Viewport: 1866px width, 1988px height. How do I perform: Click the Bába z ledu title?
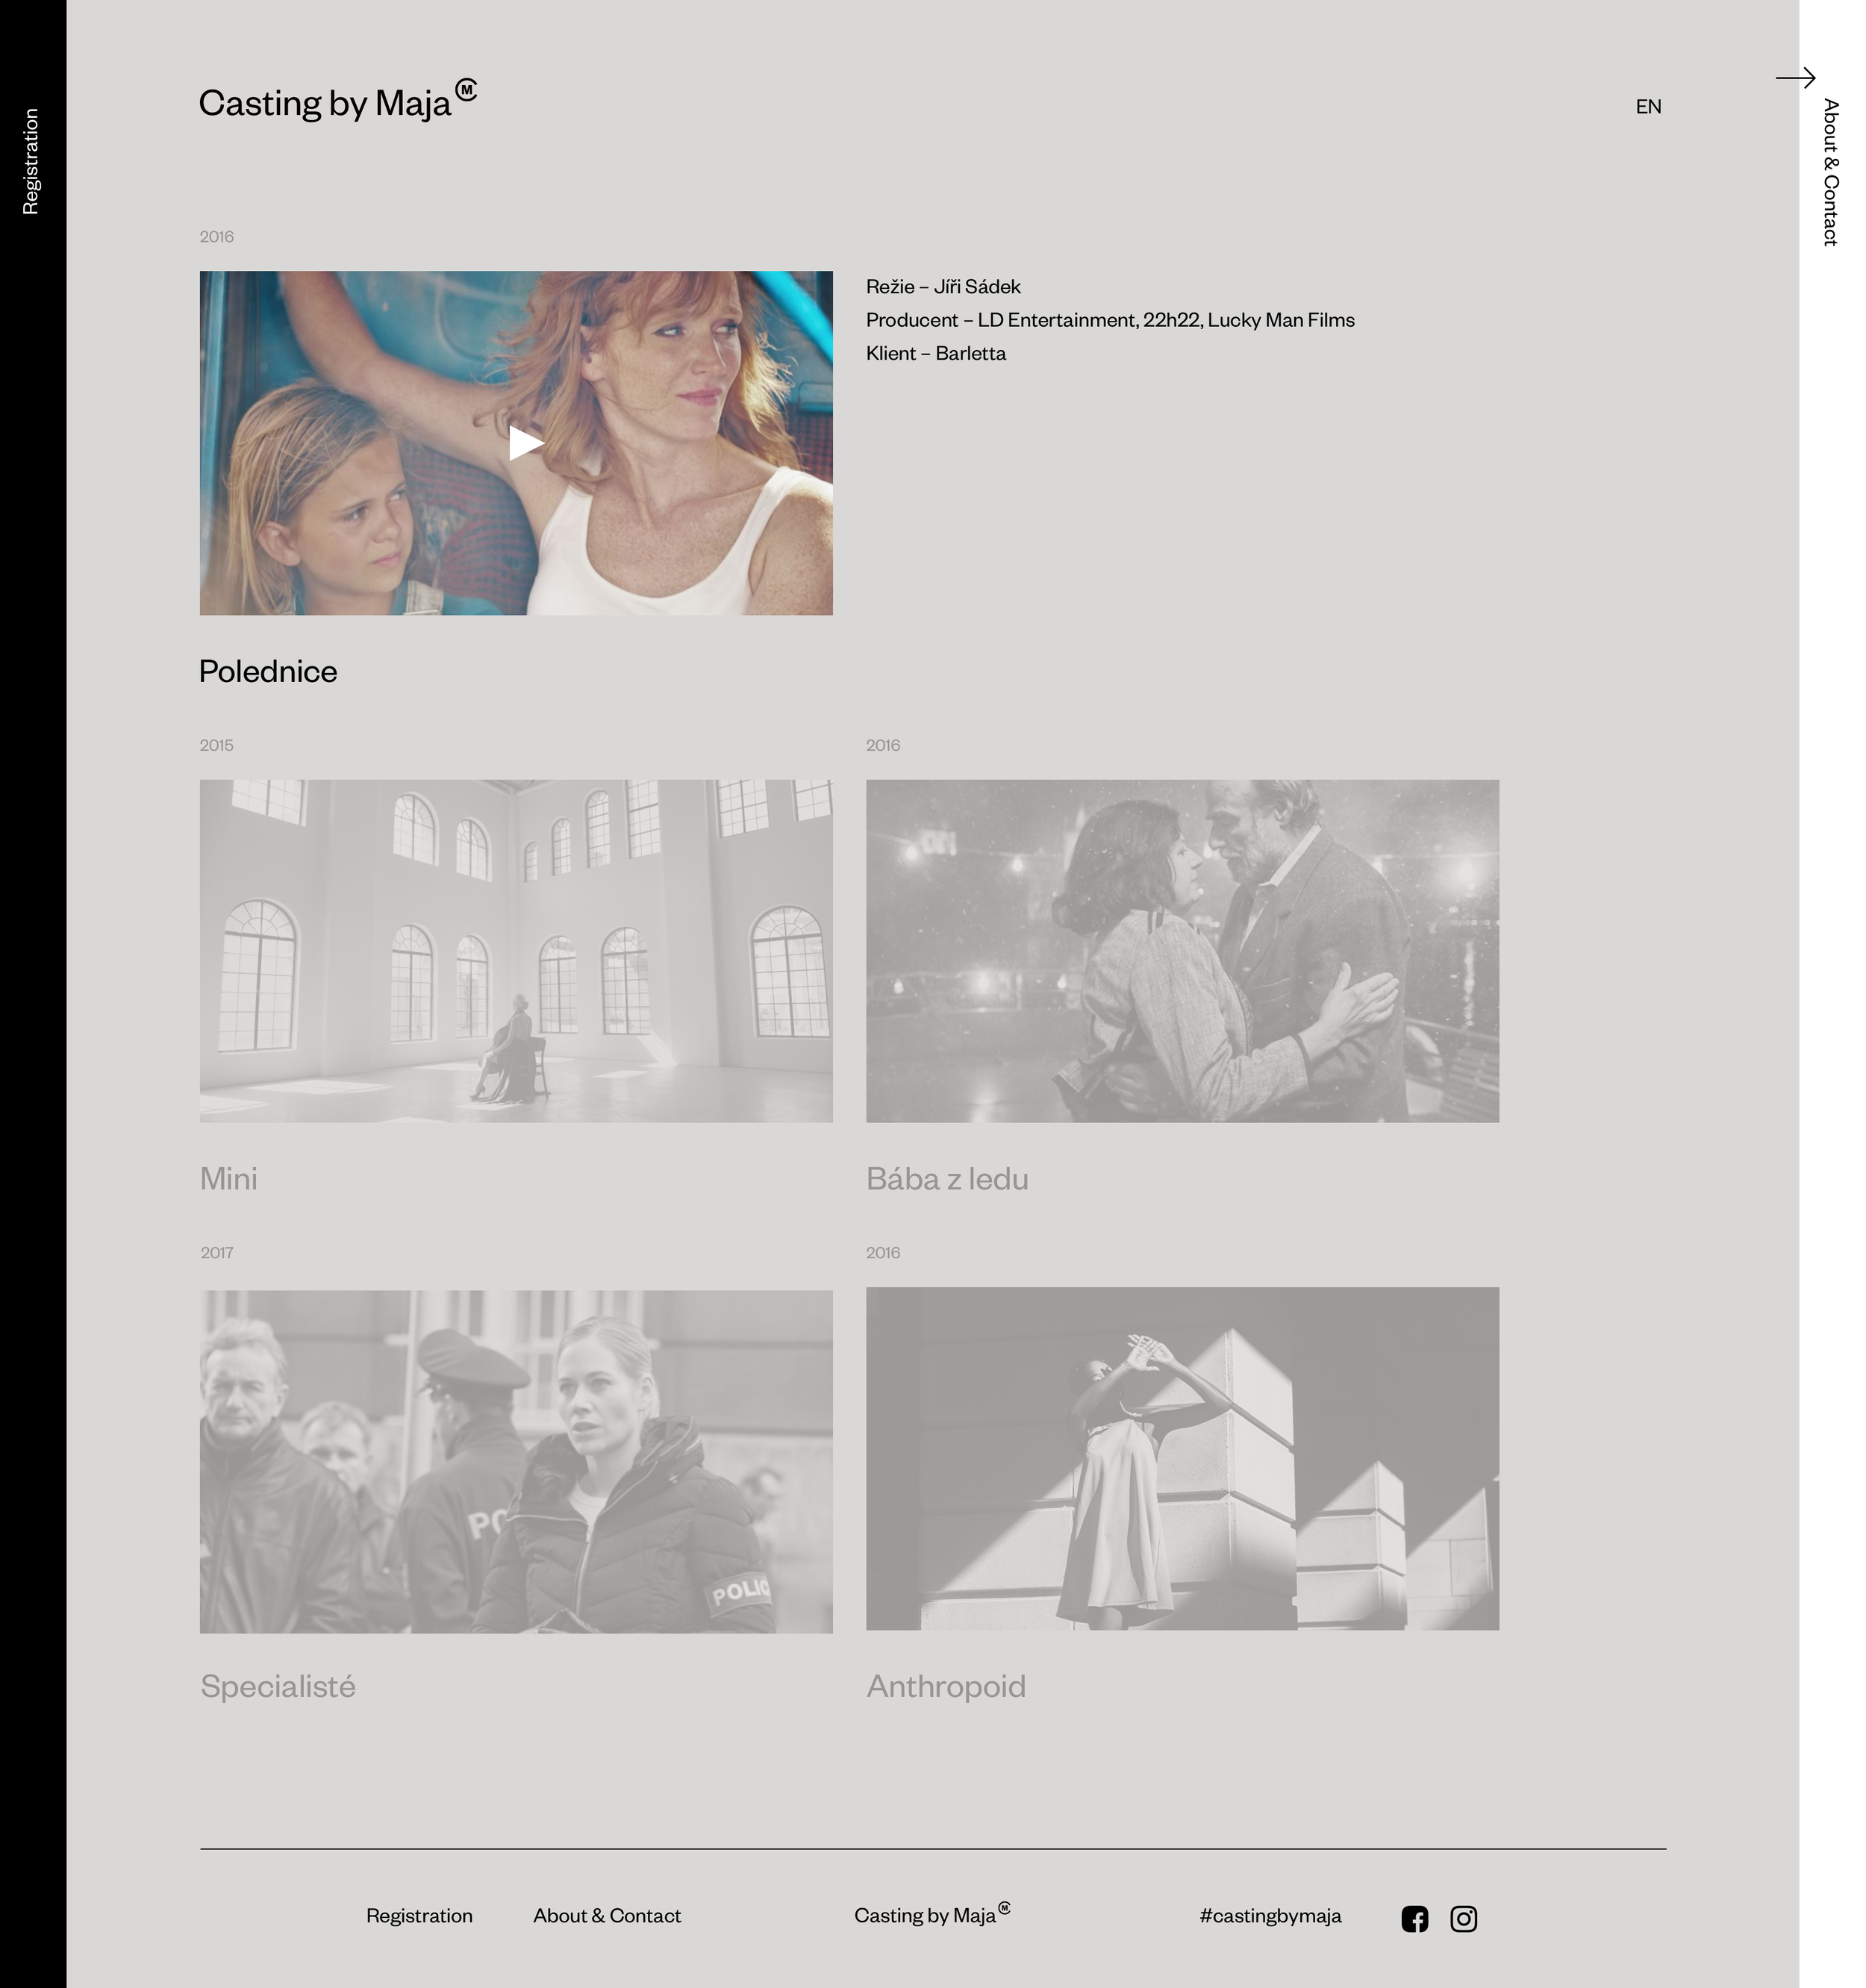tap(947, 1179)
